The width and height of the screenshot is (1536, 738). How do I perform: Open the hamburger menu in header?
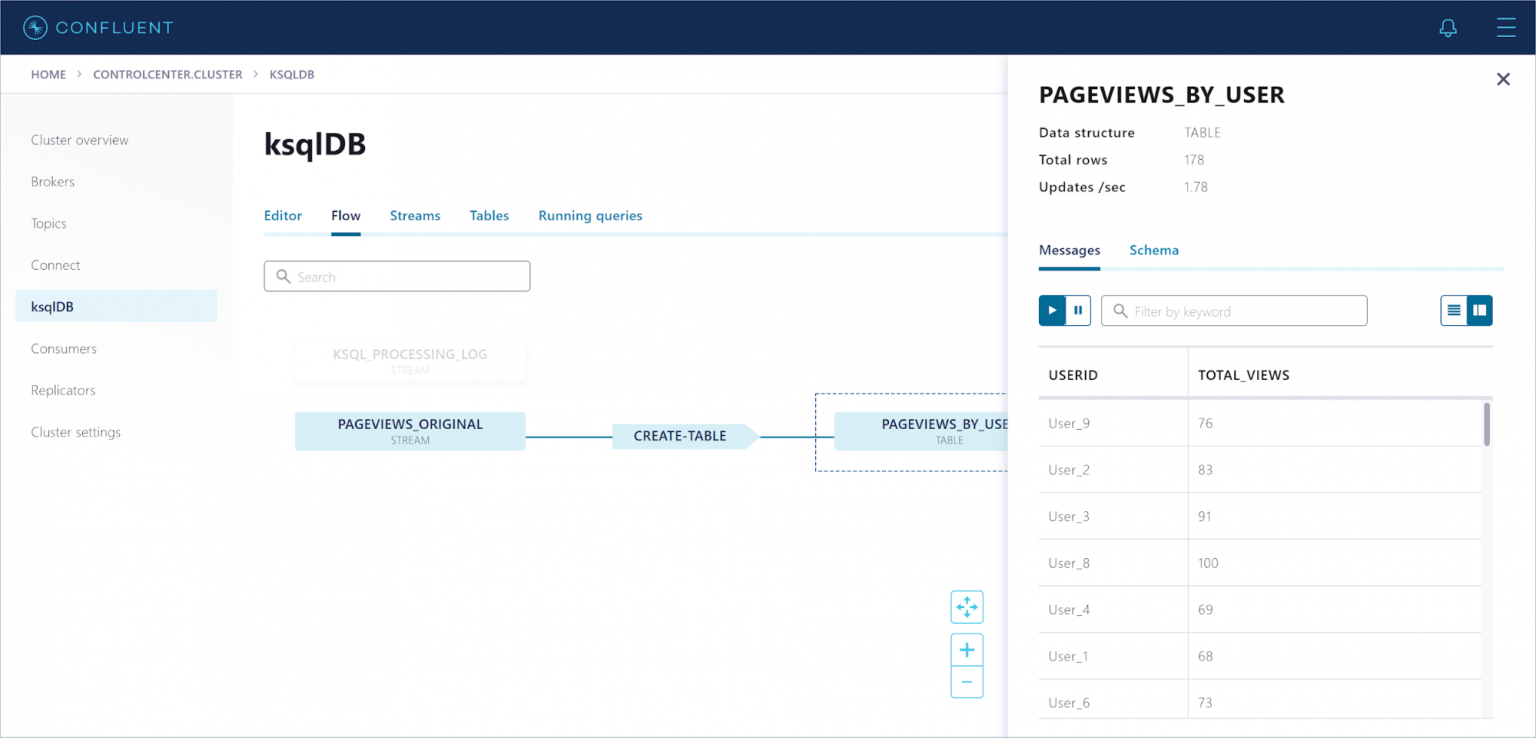click(1505, 28)
